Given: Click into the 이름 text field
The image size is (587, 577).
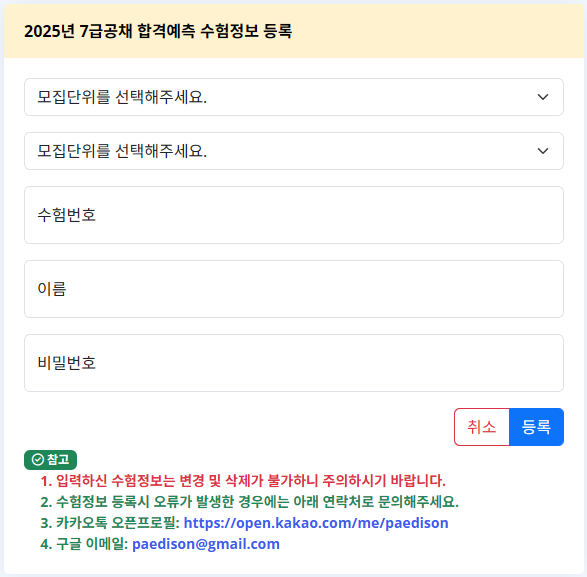Looking at the screenshot, I should tap(294, 289).
